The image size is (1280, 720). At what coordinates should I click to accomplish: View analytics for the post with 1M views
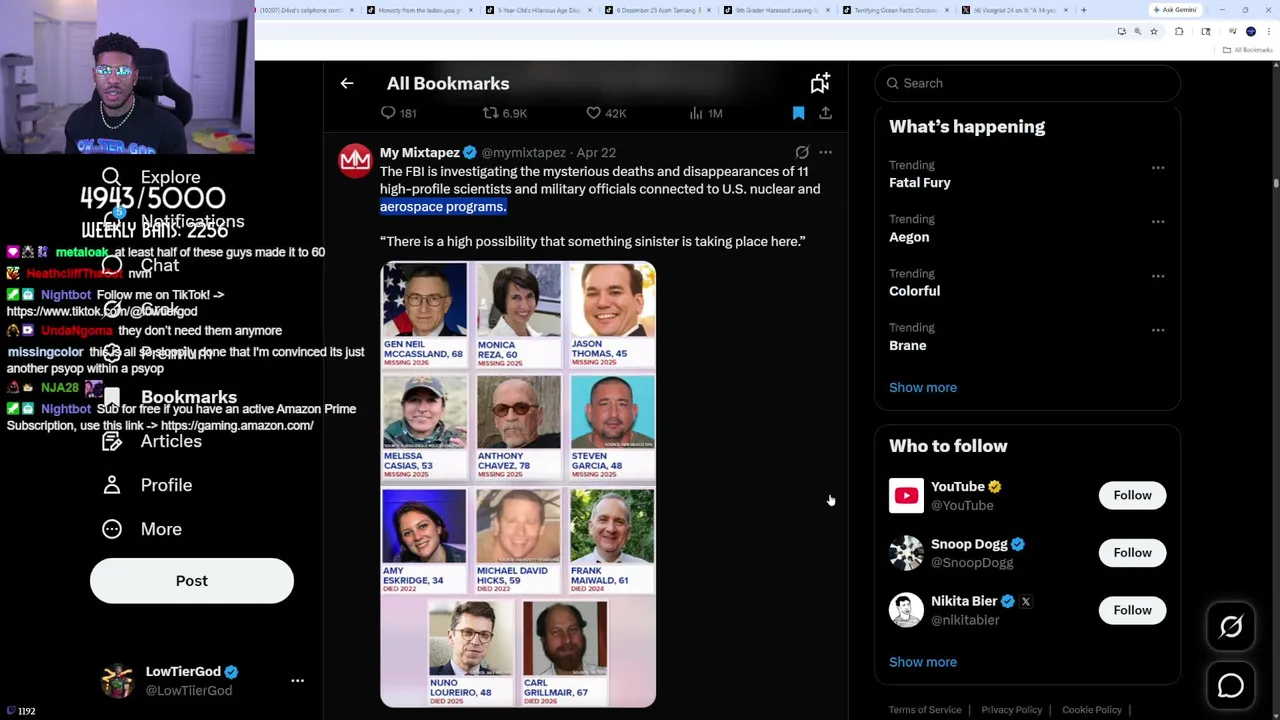tap(706, 113)
